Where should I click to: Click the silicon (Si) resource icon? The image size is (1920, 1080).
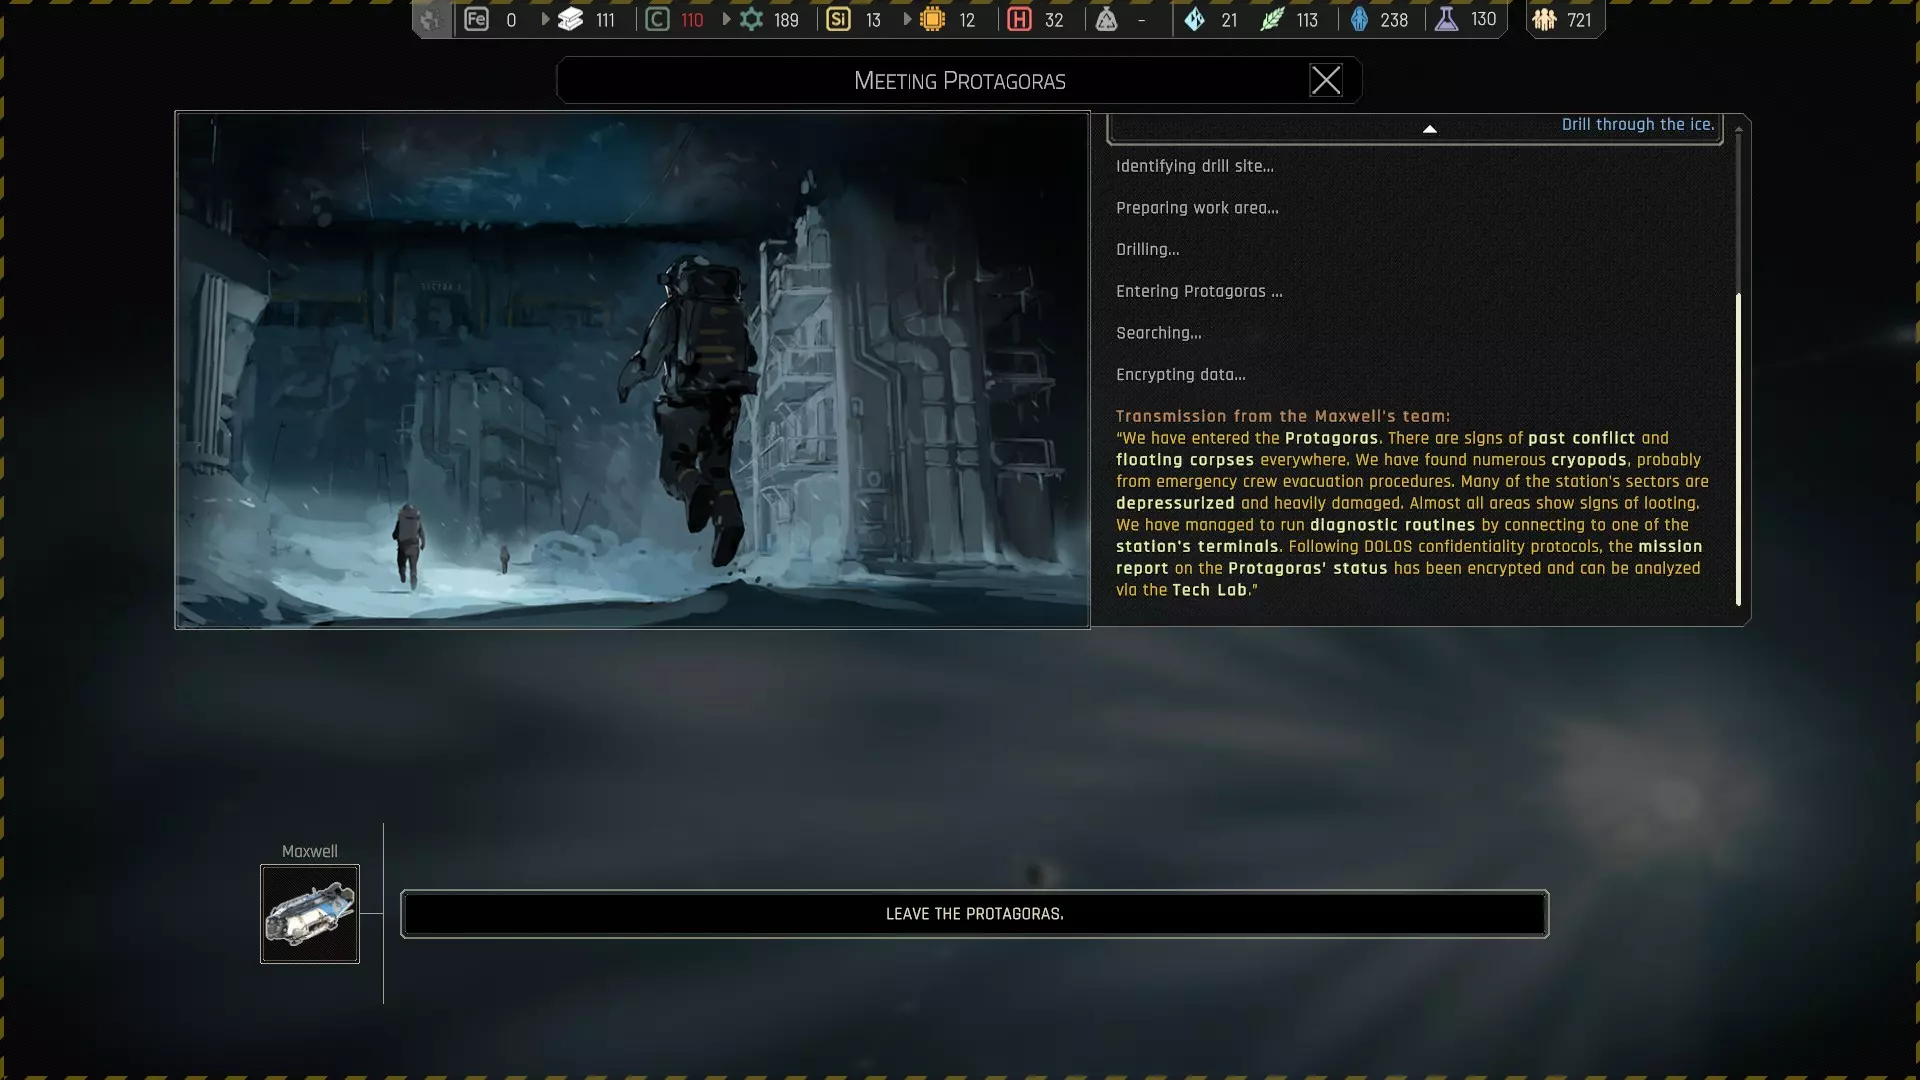click(x=838, y=19)
